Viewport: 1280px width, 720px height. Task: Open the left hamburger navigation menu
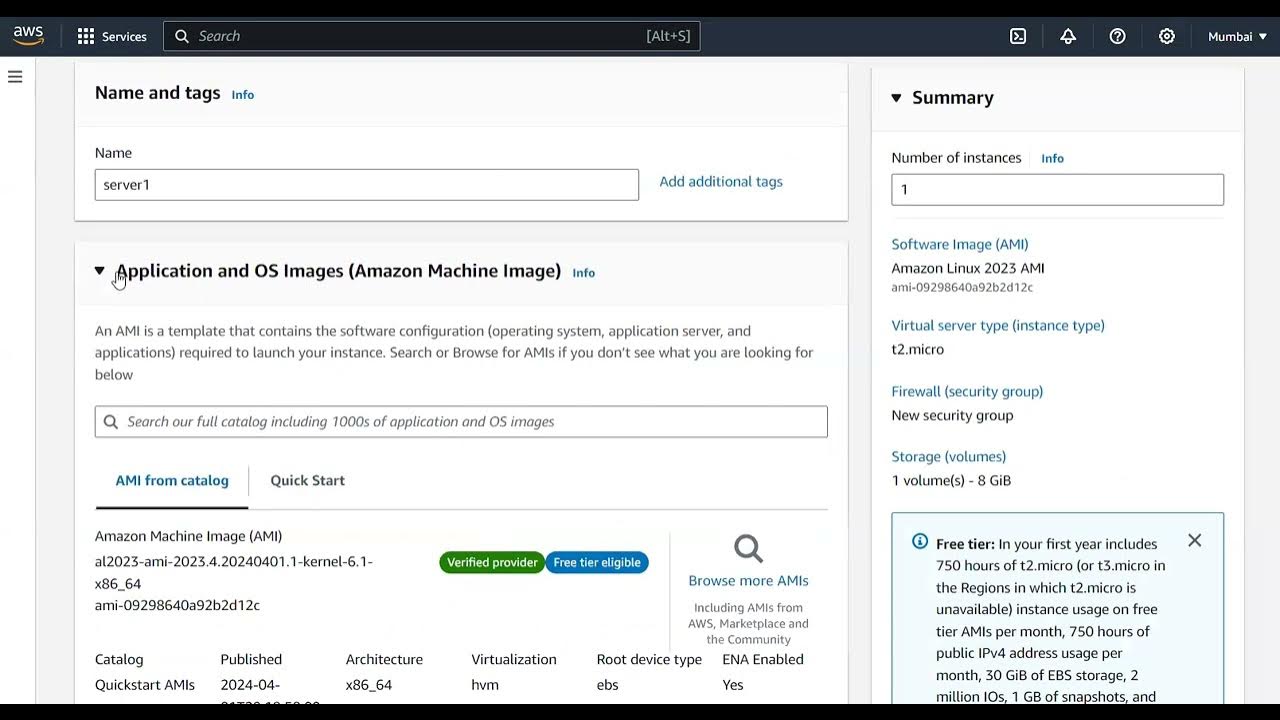point(15,77)
